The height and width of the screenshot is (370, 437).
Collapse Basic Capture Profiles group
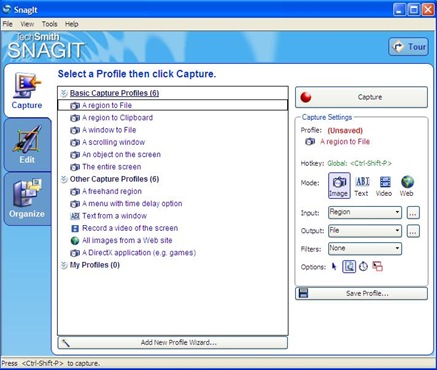coord(64,93)
